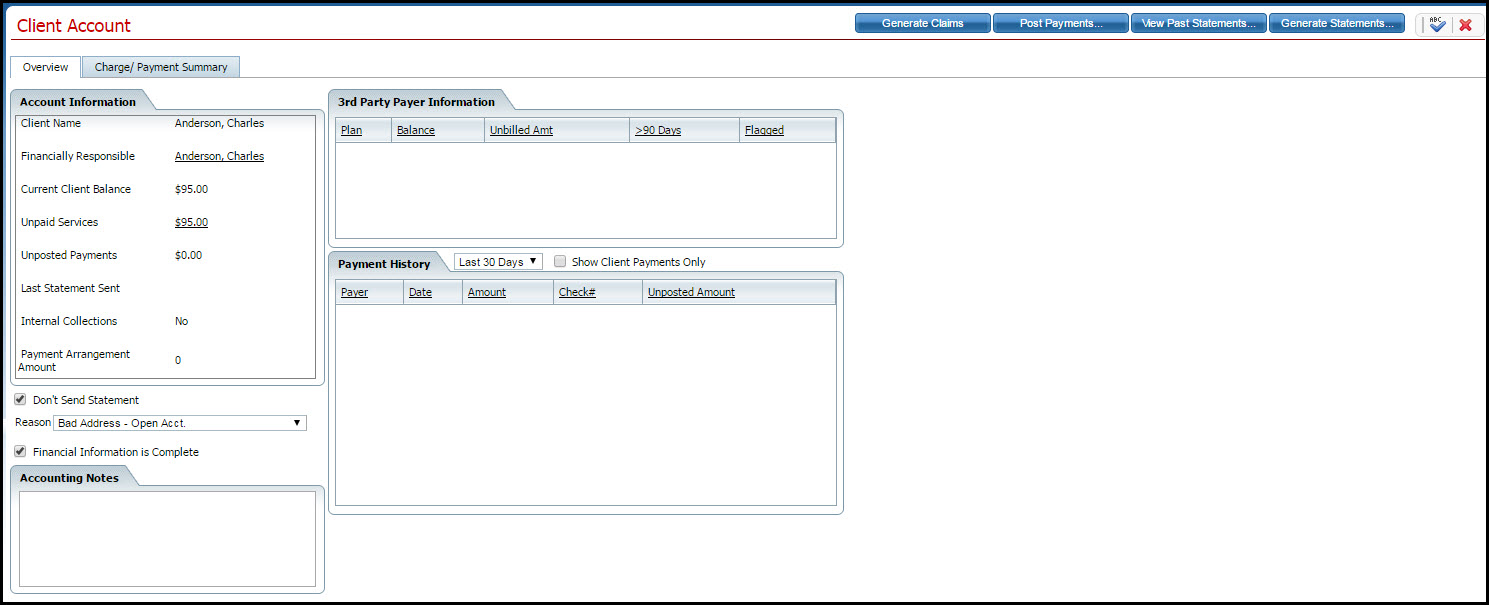Click inside the Accounting Notes field
Image resolution: width=1489 pixels, height=605 pixels.
[167, 540]
